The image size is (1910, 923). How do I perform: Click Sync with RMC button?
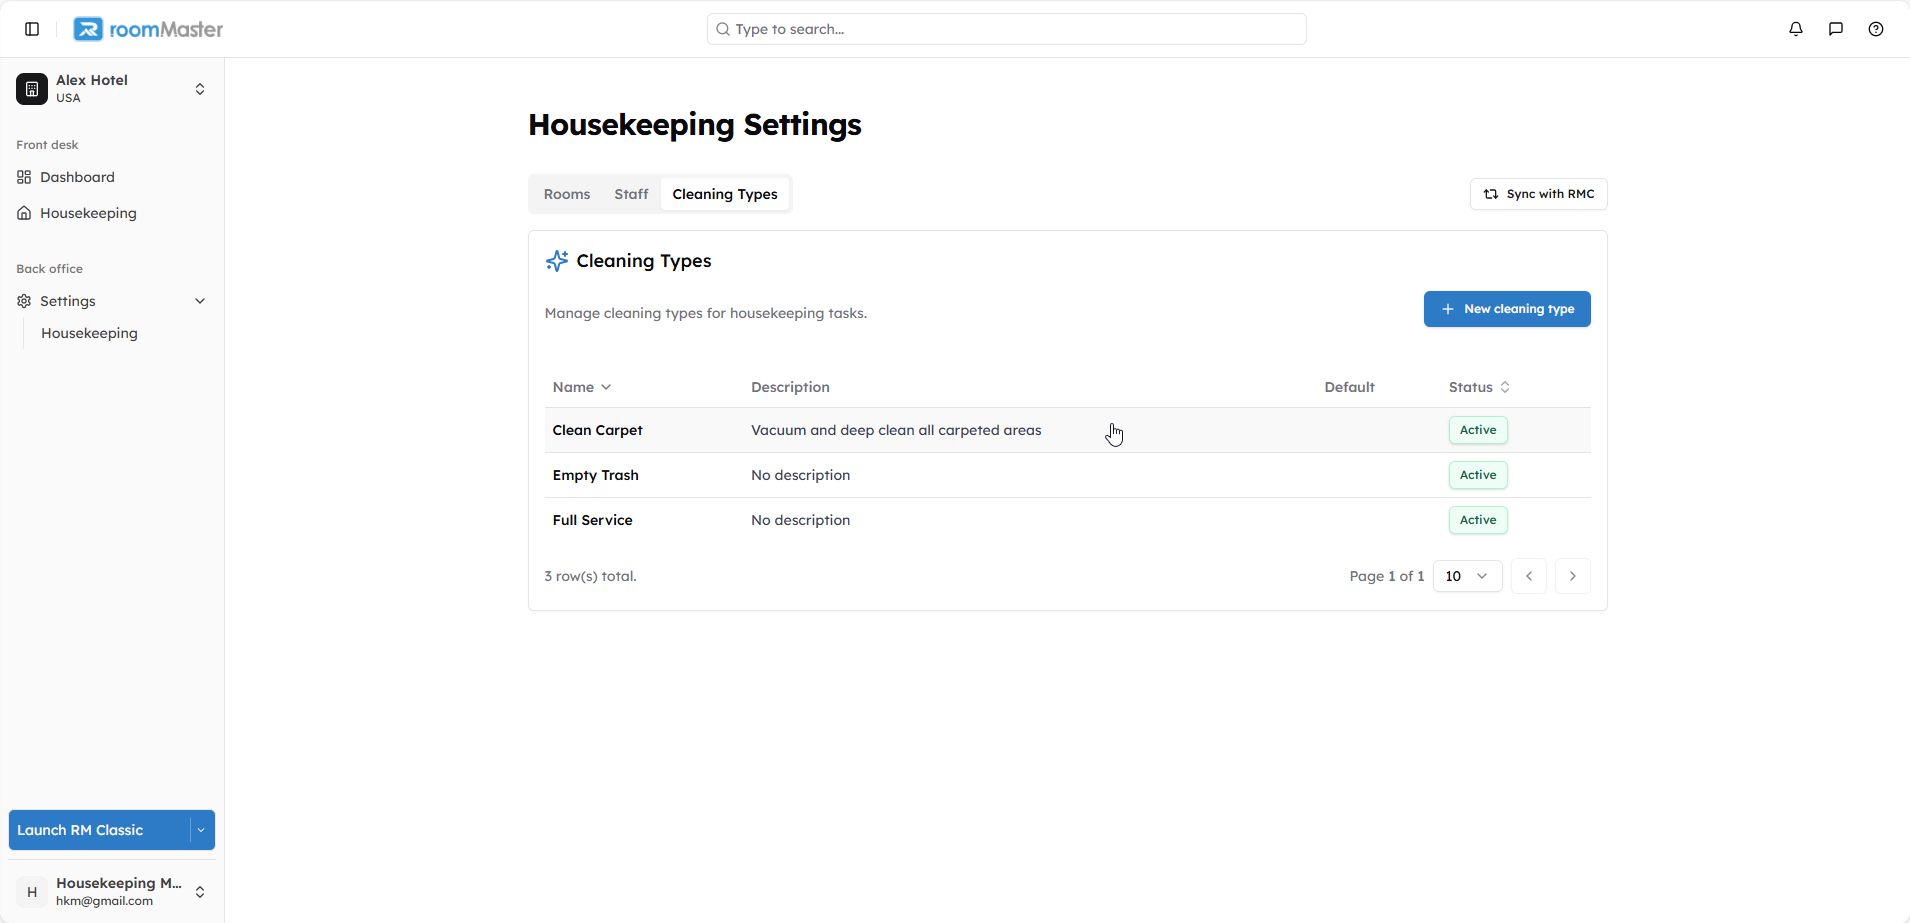click(x=1538, y=194)
